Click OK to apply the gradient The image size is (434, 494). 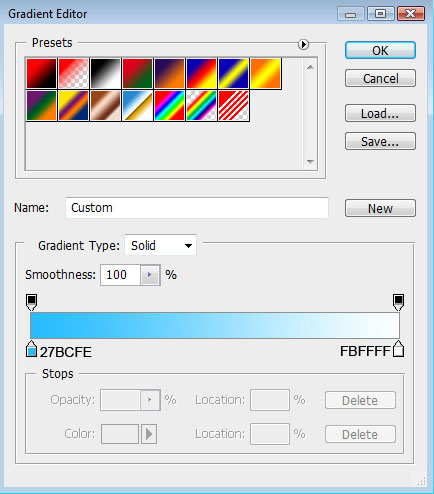pyautogui.click(x=380, y=50)
